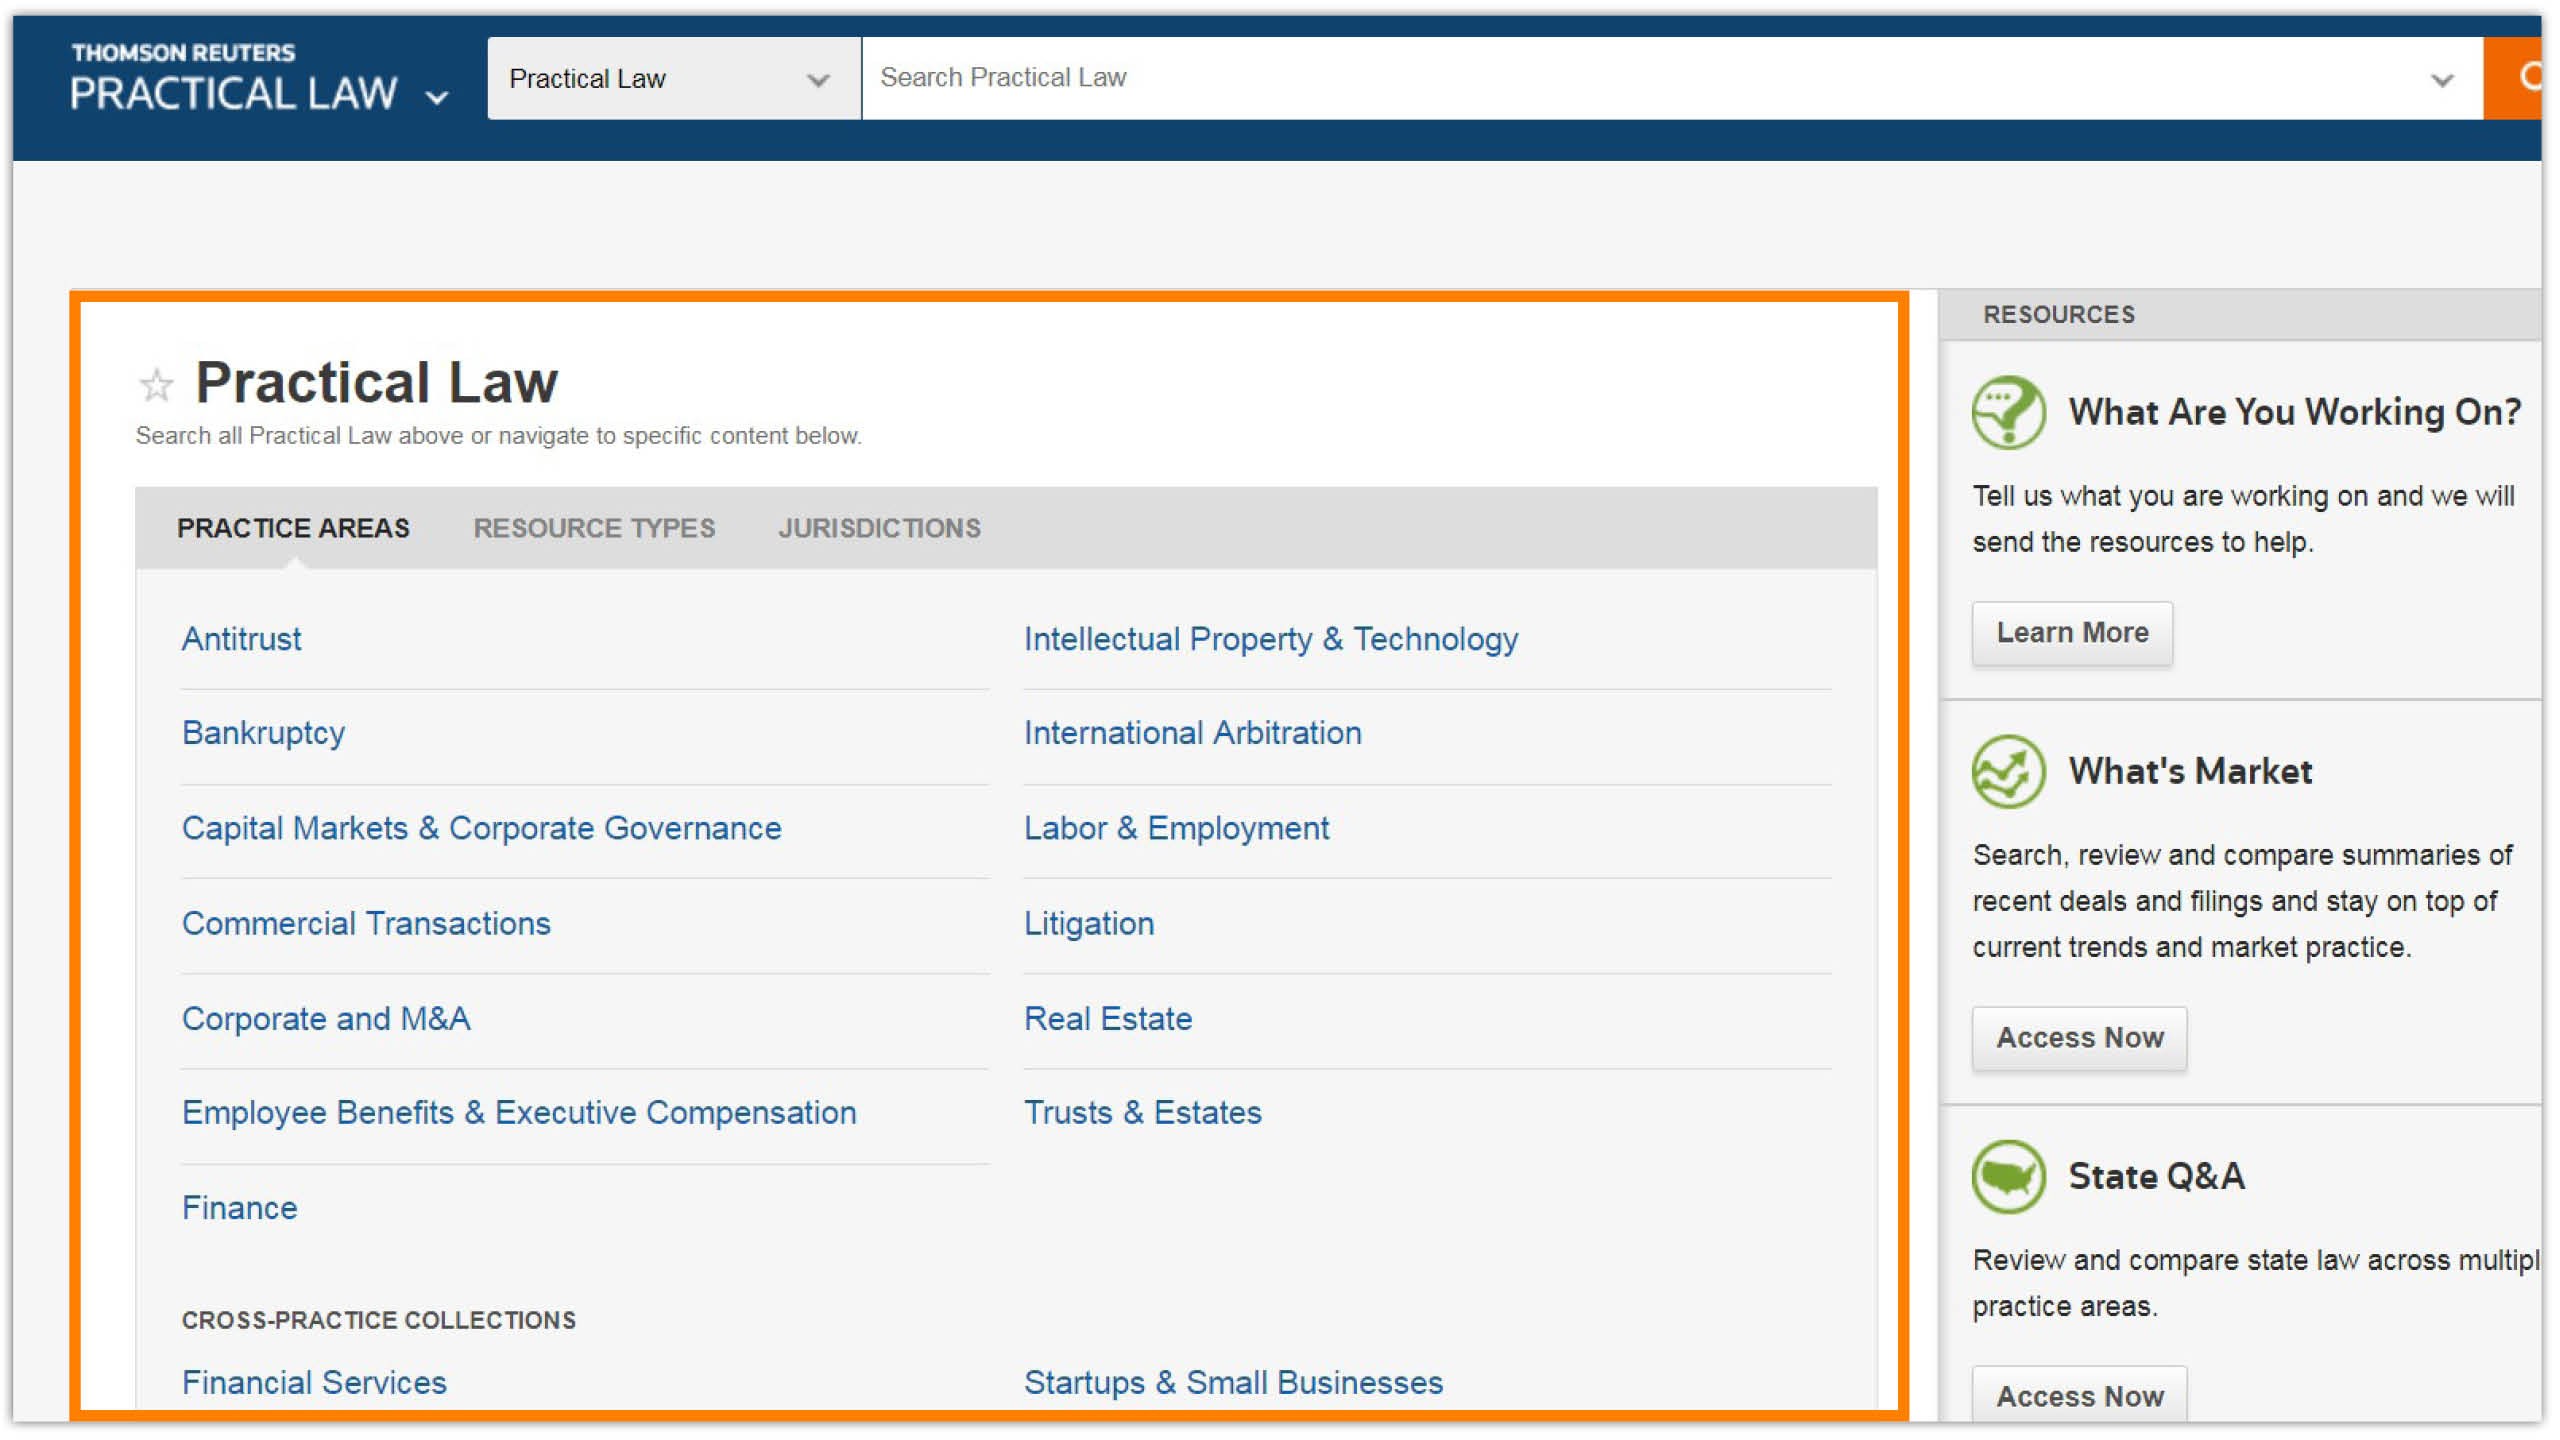Open Startups & Small Businesses collection

point(1233,1382)
